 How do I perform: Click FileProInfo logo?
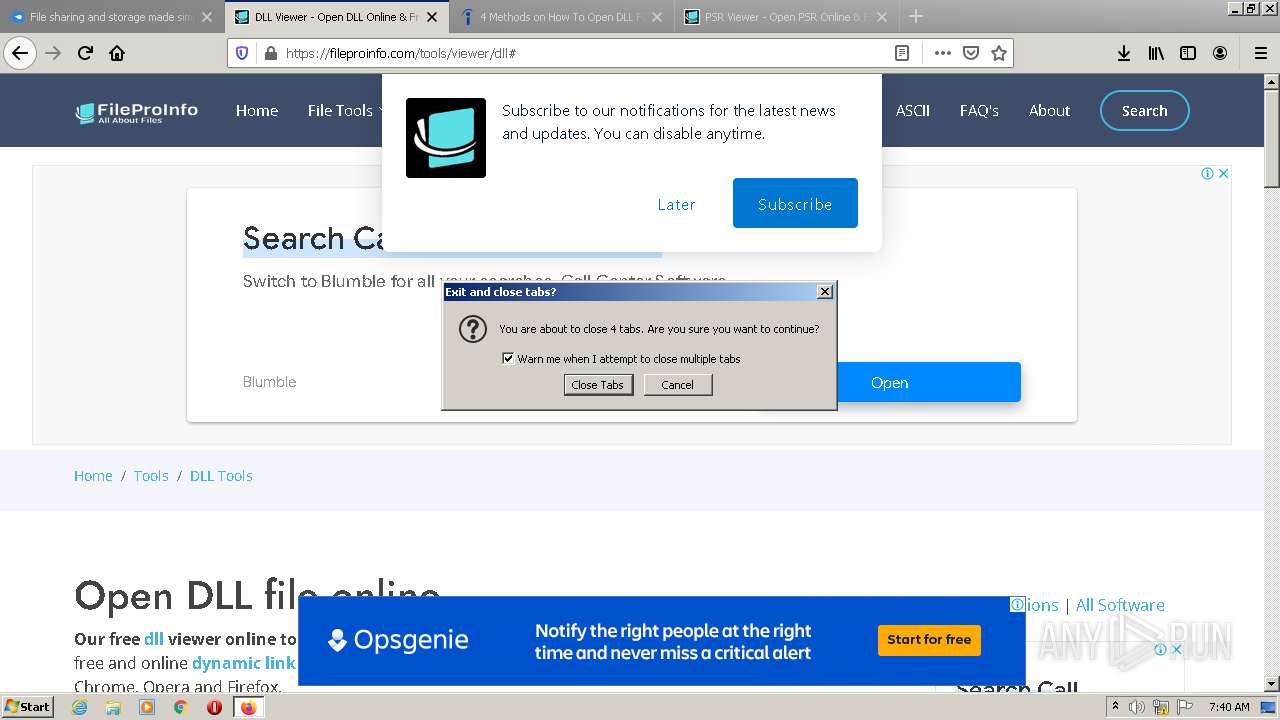coord(137,113)
